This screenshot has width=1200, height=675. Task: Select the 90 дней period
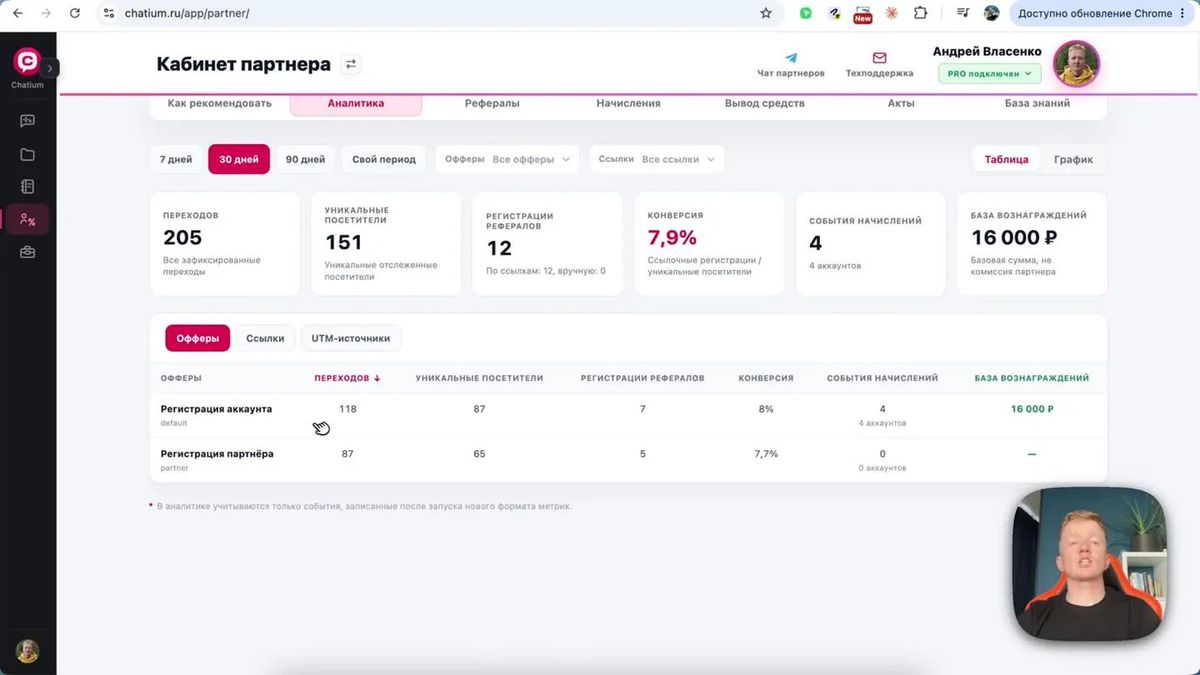pos(305,159)
